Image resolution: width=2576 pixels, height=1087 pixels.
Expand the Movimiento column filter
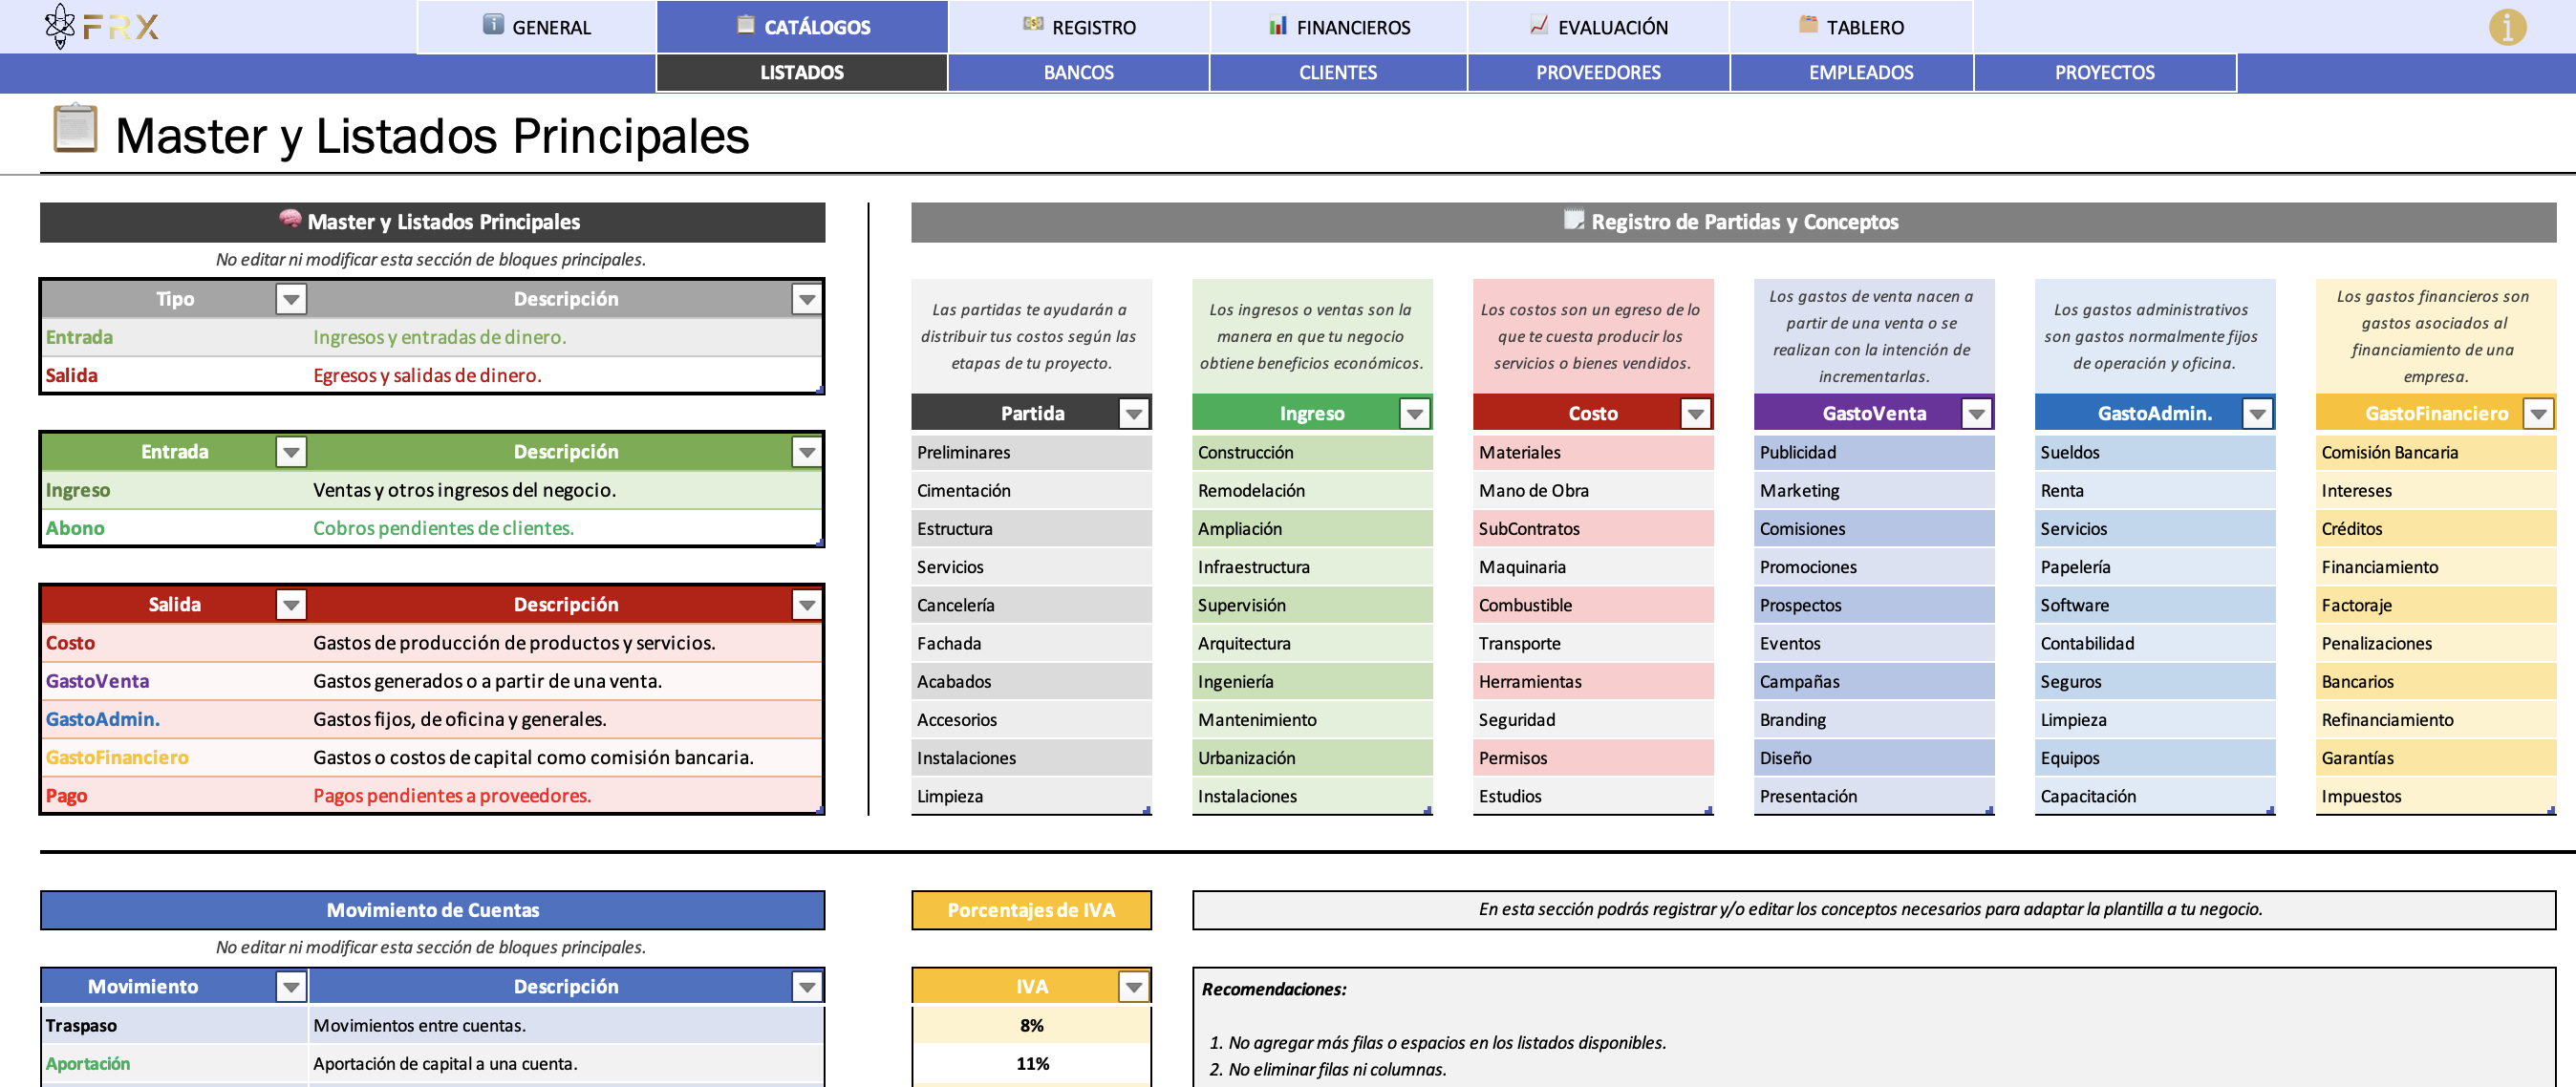(x=291, y=987)
